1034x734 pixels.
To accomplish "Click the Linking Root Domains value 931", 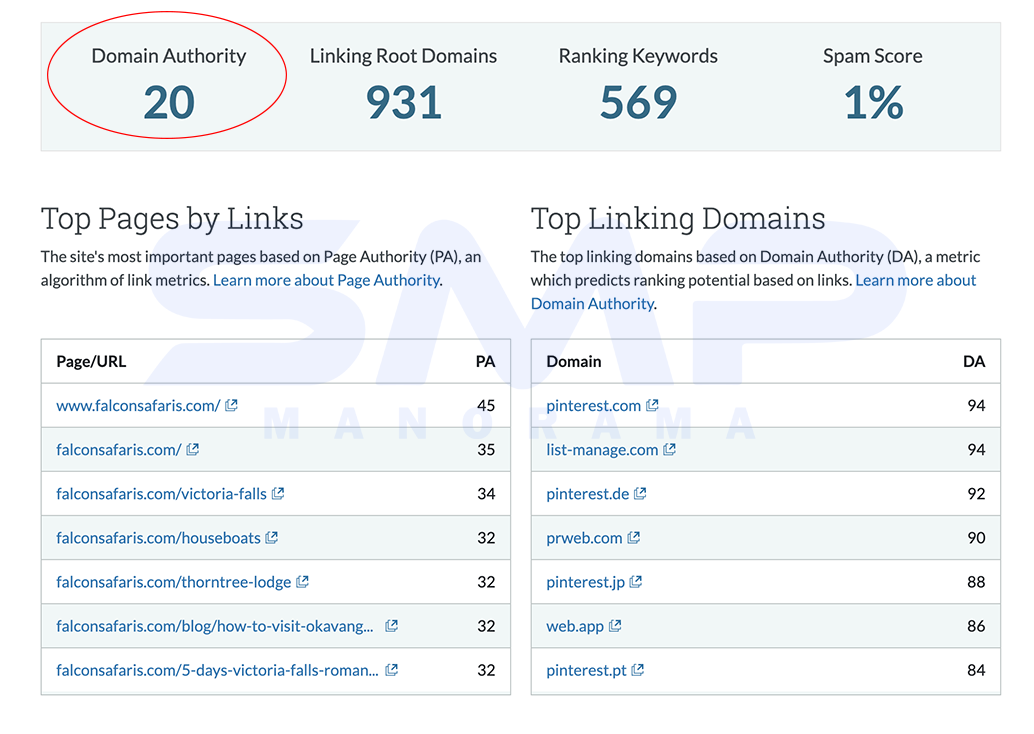I will point(404,103).
